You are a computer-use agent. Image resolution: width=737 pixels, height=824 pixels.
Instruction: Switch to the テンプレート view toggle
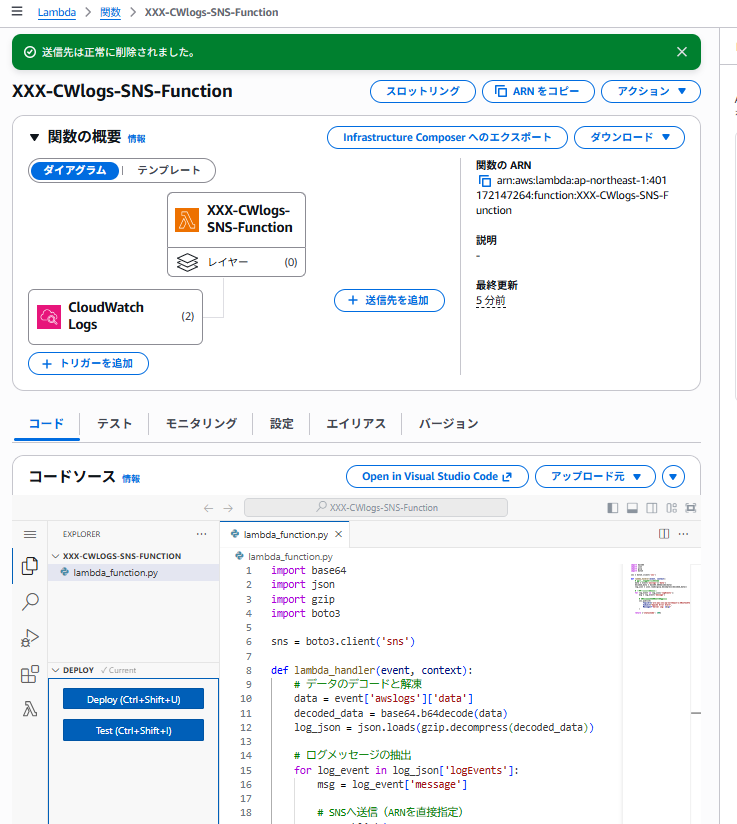coord(169,170)
